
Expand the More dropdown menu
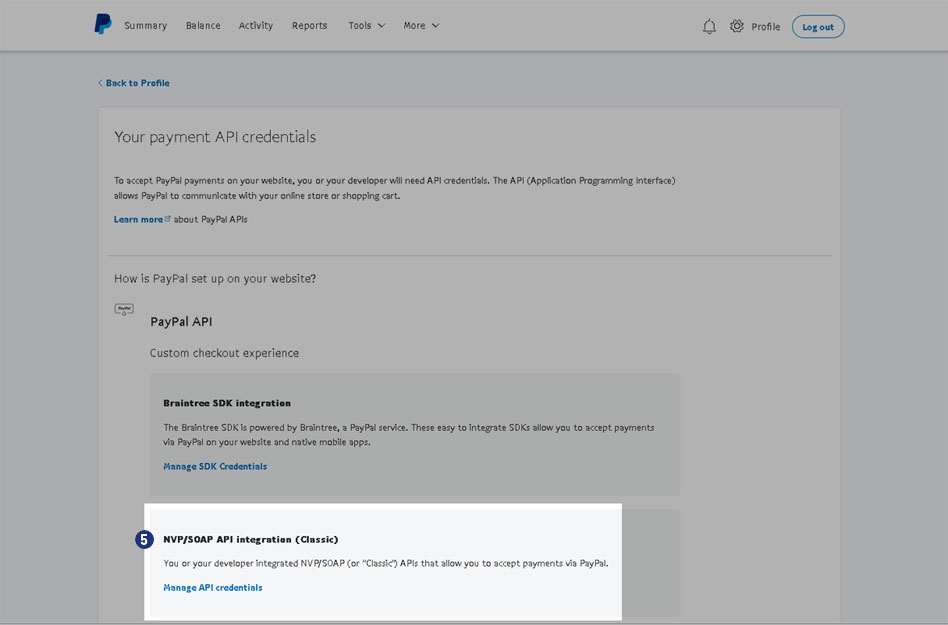[x=421, y=26]
